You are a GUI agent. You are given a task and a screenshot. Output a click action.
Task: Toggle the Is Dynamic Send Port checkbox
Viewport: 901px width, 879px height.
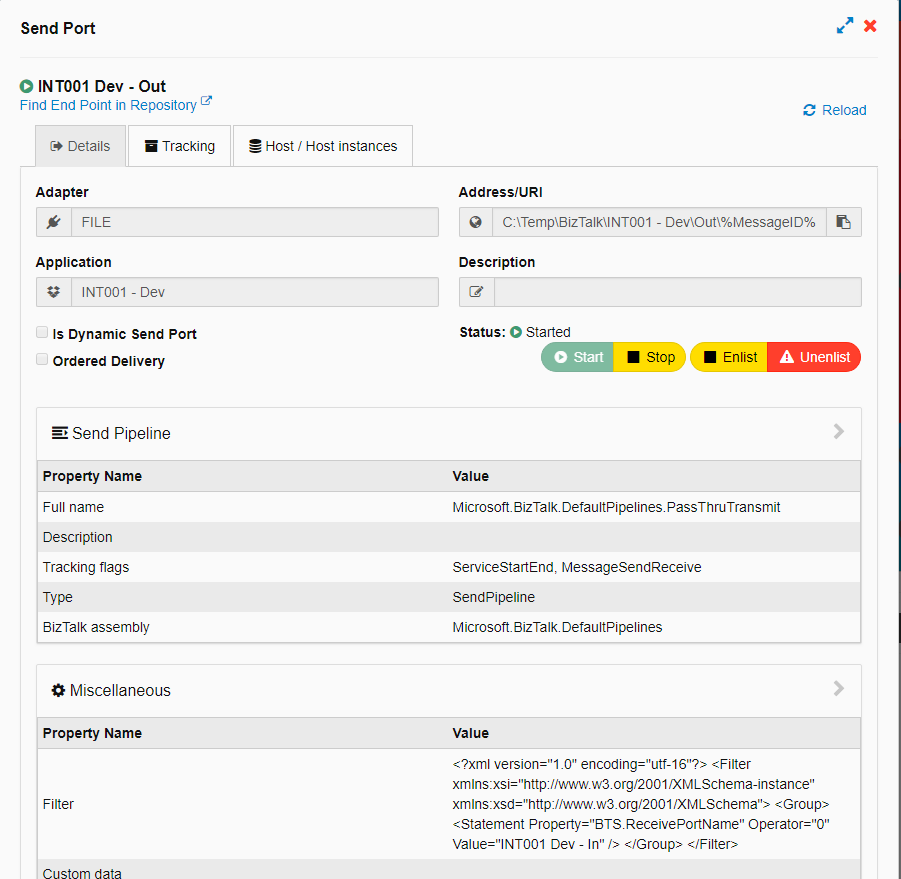click(x=42, y=332)
